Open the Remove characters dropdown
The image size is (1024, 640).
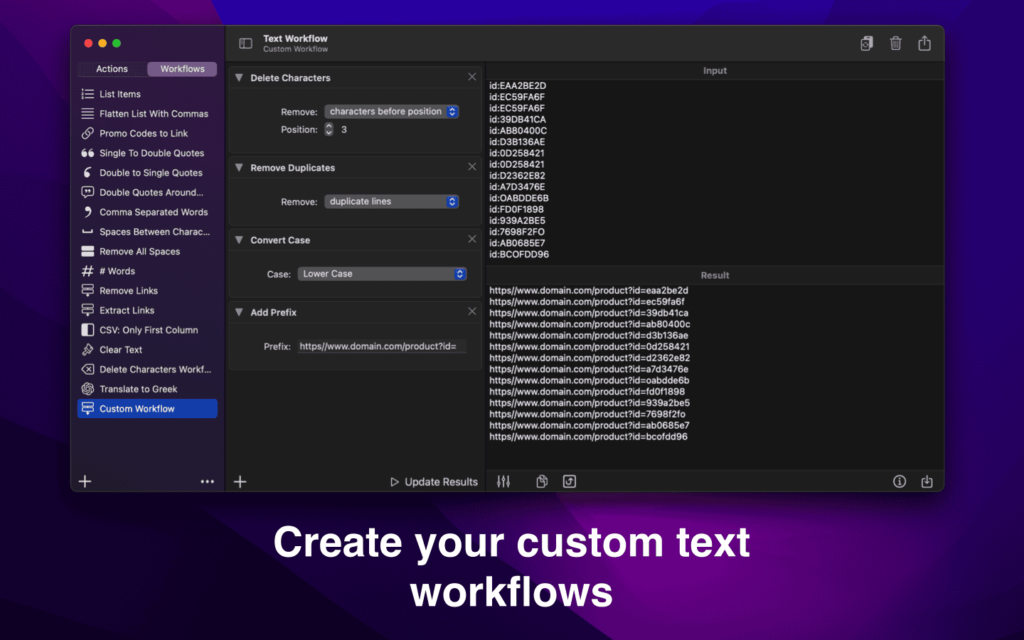click(392, 111)
